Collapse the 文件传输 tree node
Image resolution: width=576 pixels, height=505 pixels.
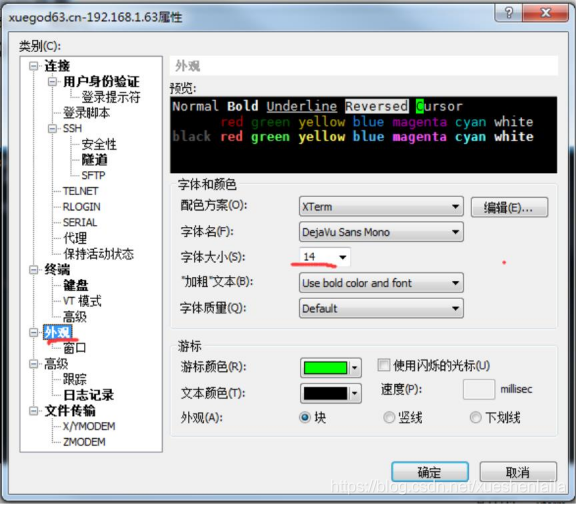click(x=33, y=411)
